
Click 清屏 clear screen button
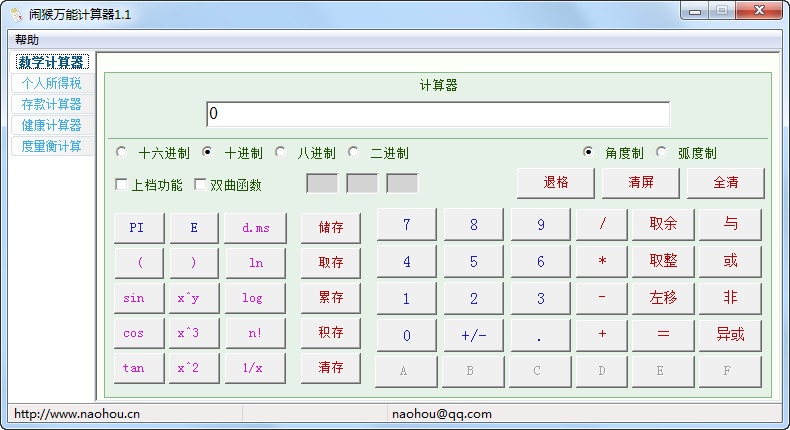pyautogui.click(x=640, y=182)
